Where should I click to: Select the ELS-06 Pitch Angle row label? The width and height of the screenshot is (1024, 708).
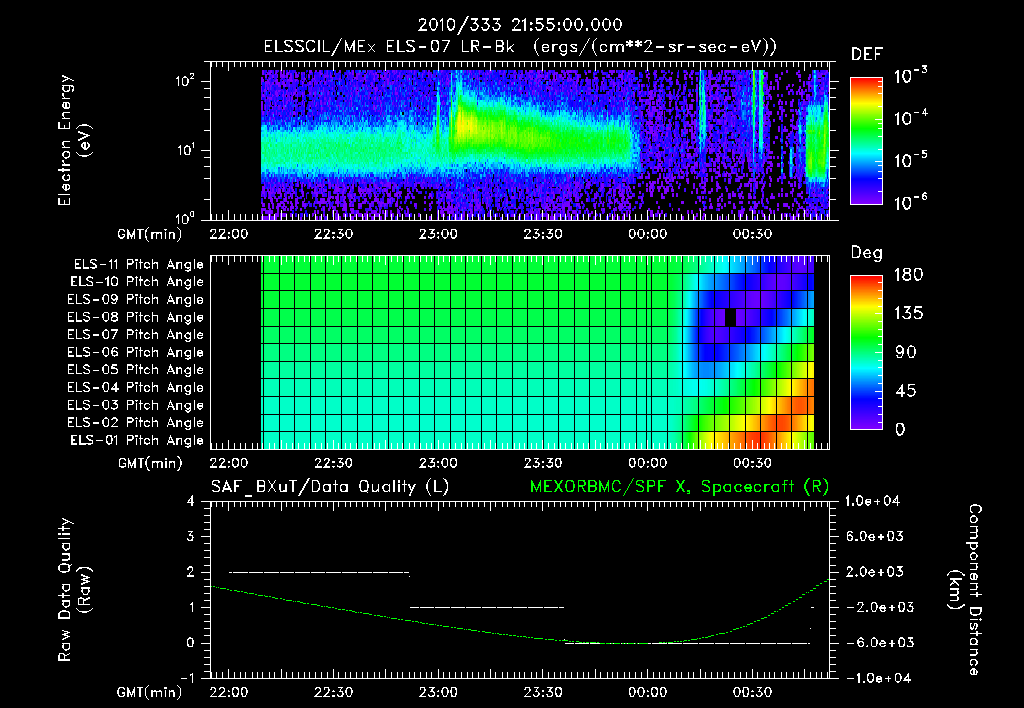tap(136, 353)
